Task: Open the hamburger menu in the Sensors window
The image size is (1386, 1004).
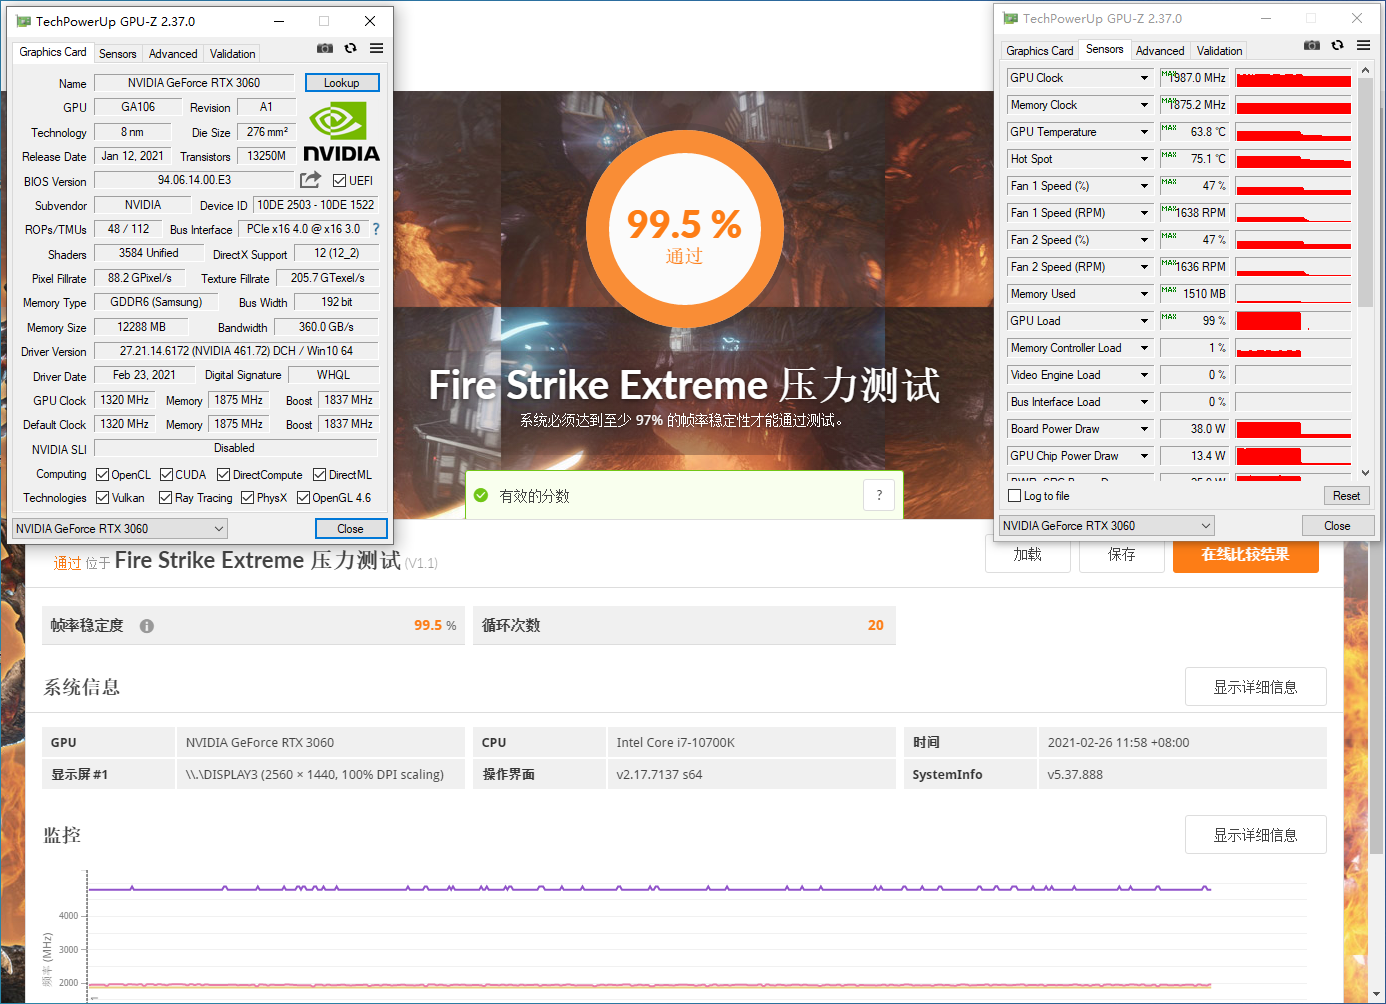Action: pos(1363,45)
